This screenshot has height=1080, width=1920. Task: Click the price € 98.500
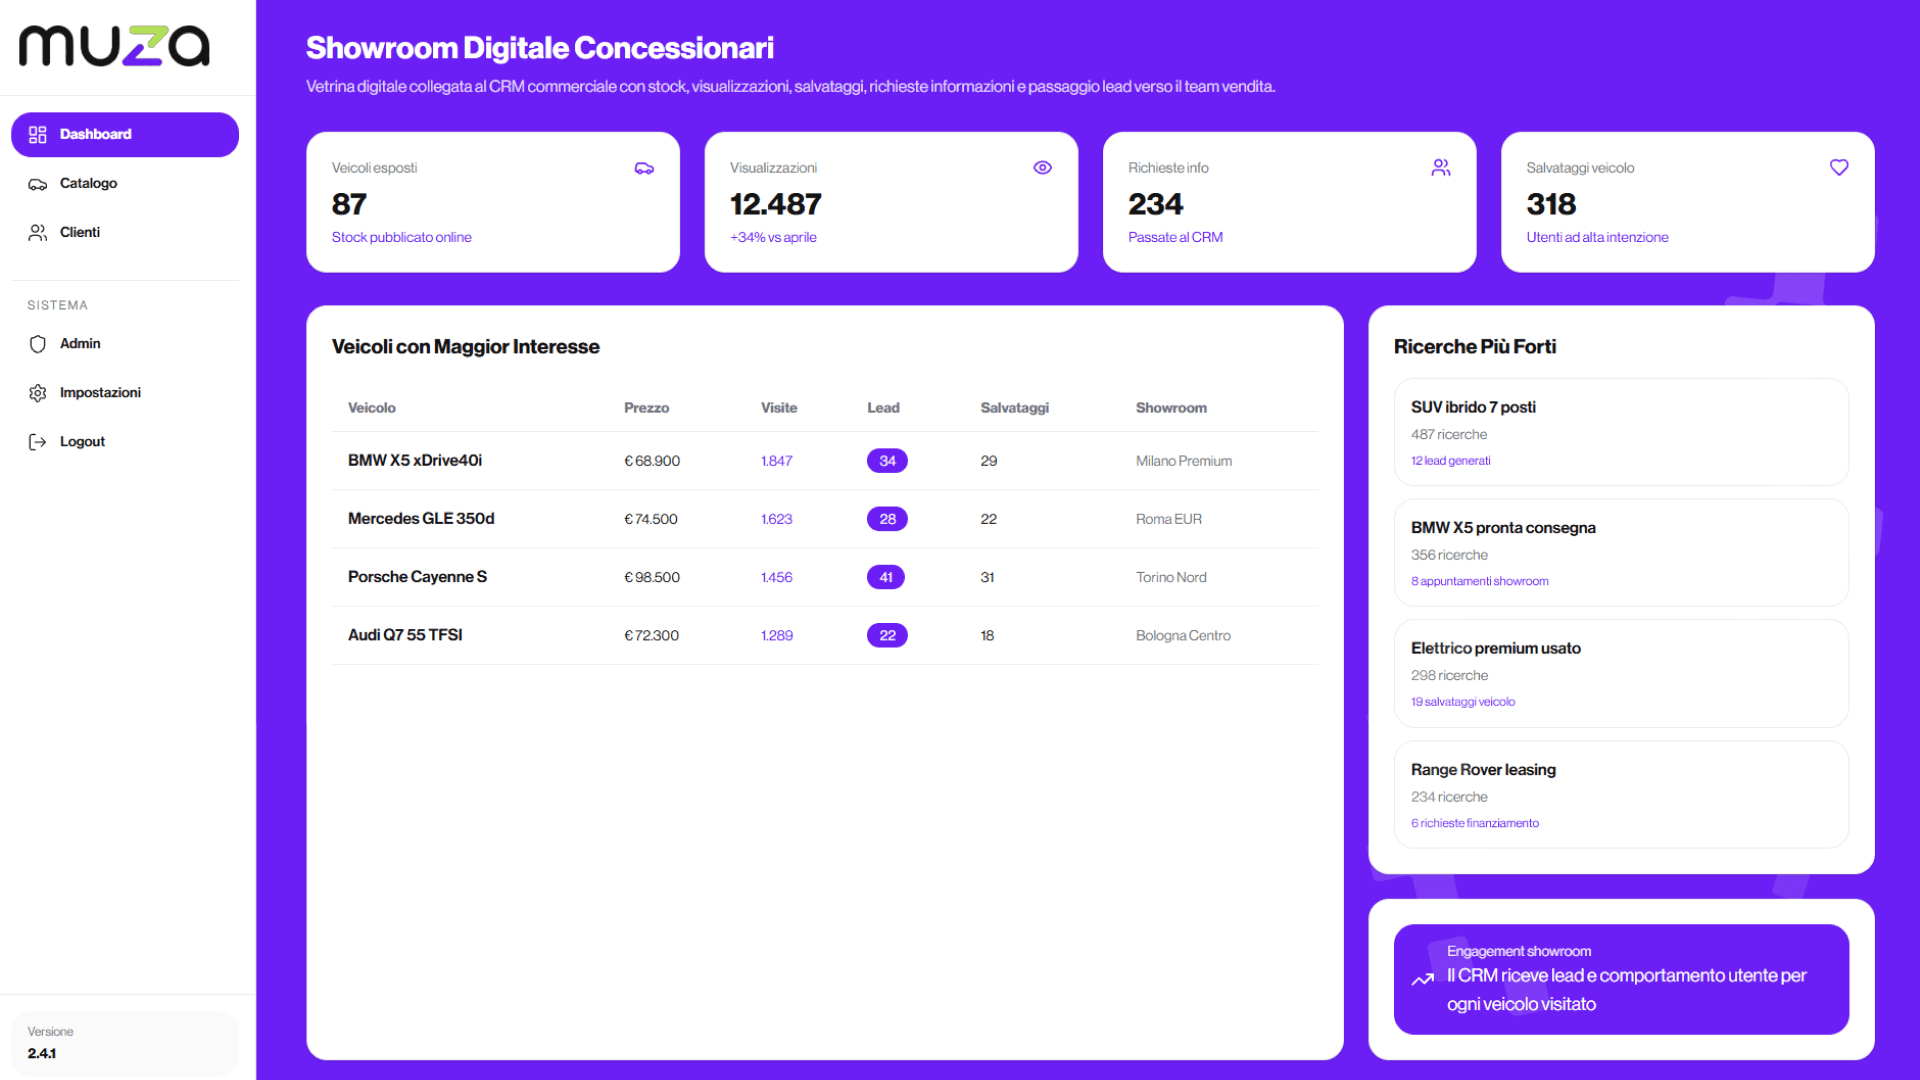click(x=652, y=578)
